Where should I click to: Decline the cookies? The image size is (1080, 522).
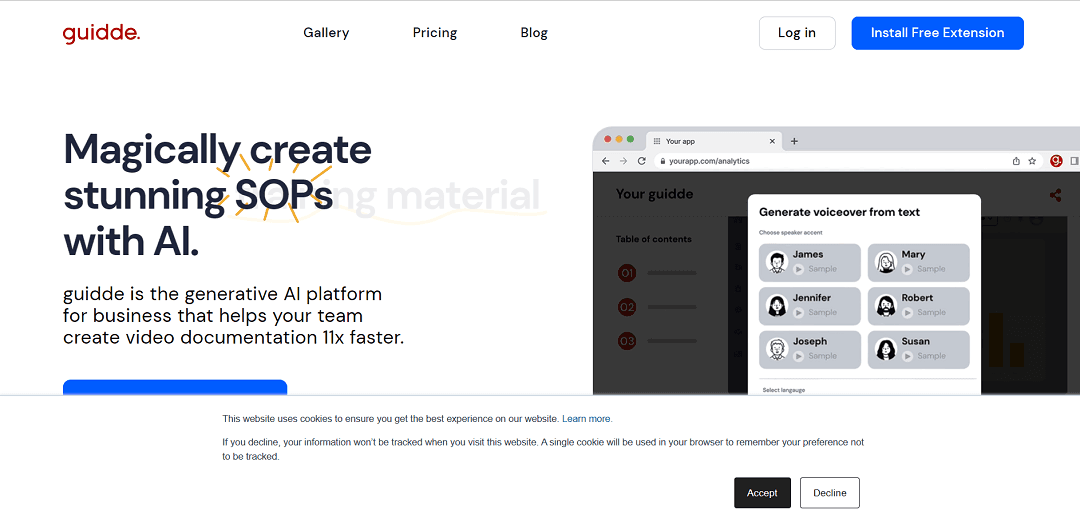point(829,492)
